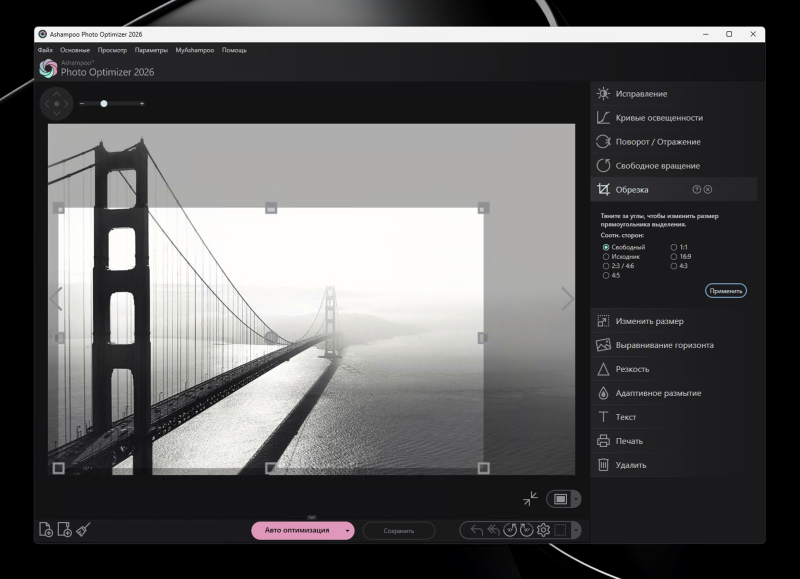The height and width of the screenshot is (579, 800).
Task: Open Файл menu
Action: tap(45, 50)
